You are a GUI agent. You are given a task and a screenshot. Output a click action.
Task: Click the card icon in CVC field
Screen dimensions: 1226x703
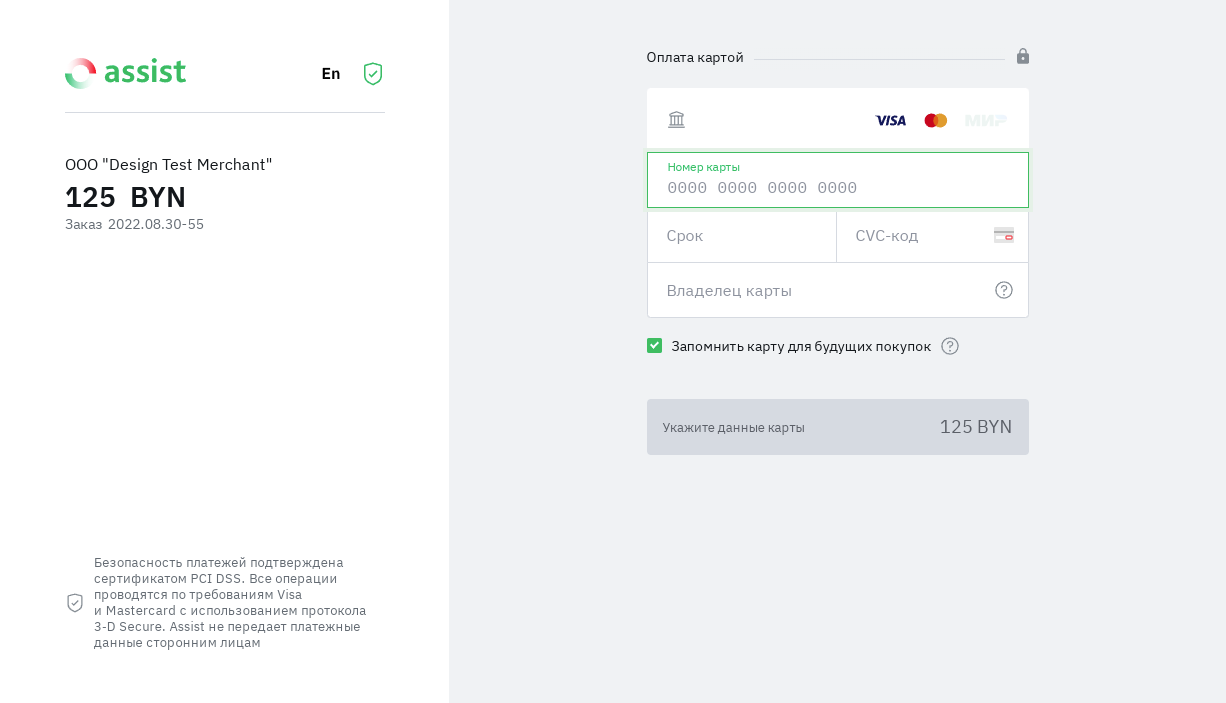tap(1003, 235)
